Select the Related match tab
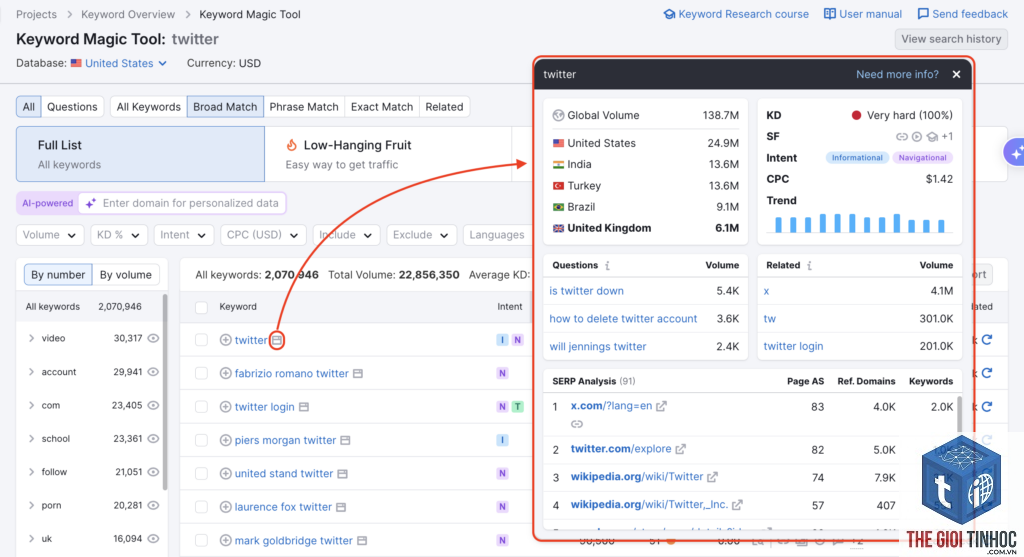 [x=444, y=107]
